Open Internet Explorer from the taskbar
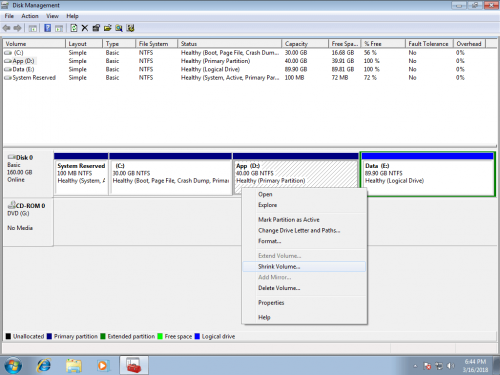This screenshot has width=500, height=375. click(44, 365)
